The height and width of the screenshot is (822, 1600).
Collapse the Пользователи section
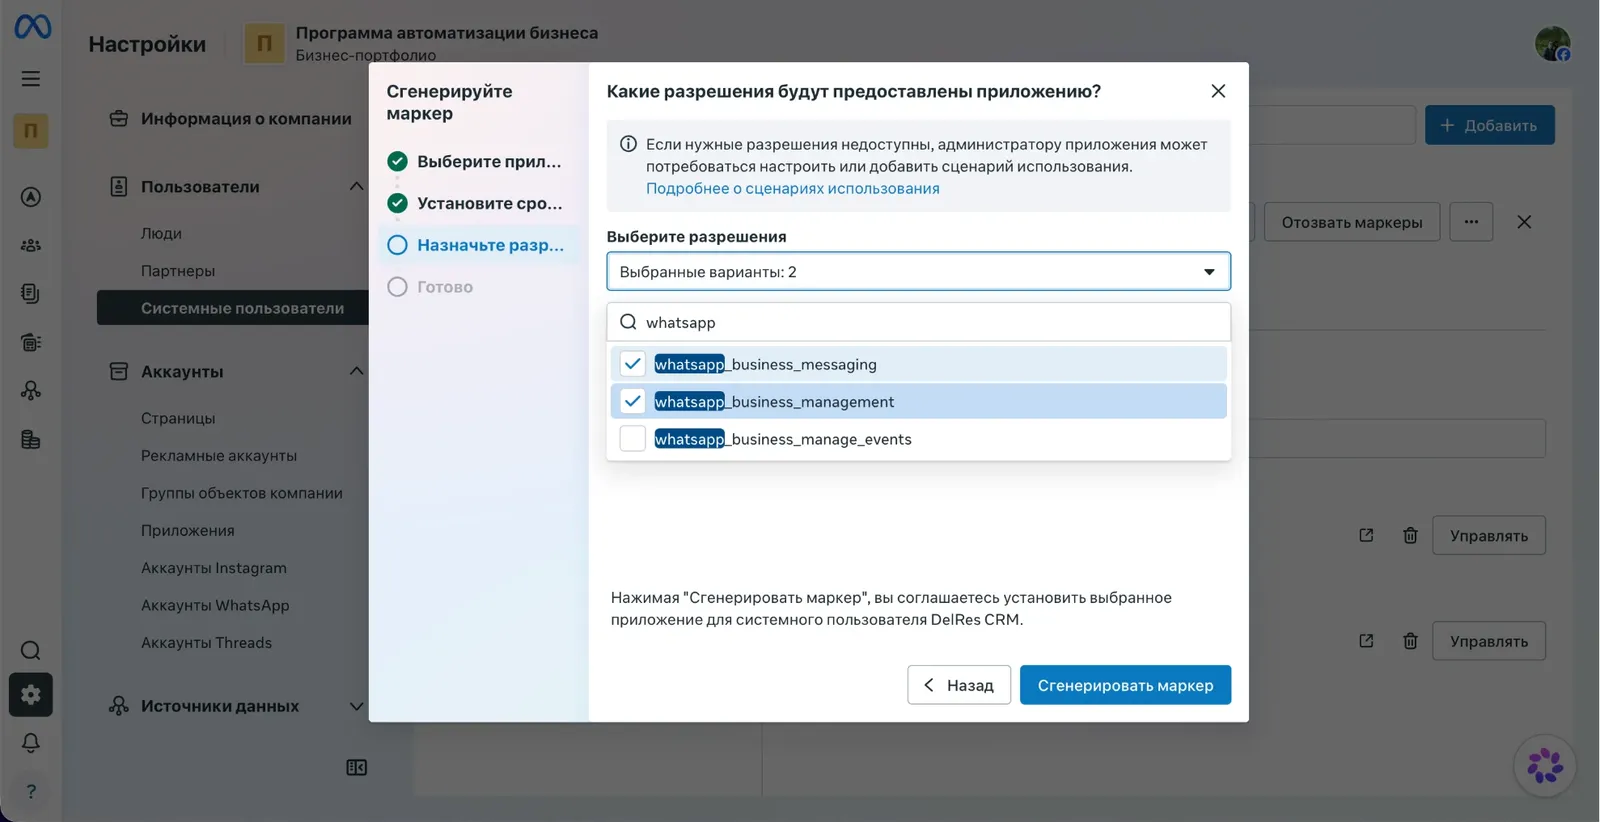pyautogui.click(x=356, y=186)
